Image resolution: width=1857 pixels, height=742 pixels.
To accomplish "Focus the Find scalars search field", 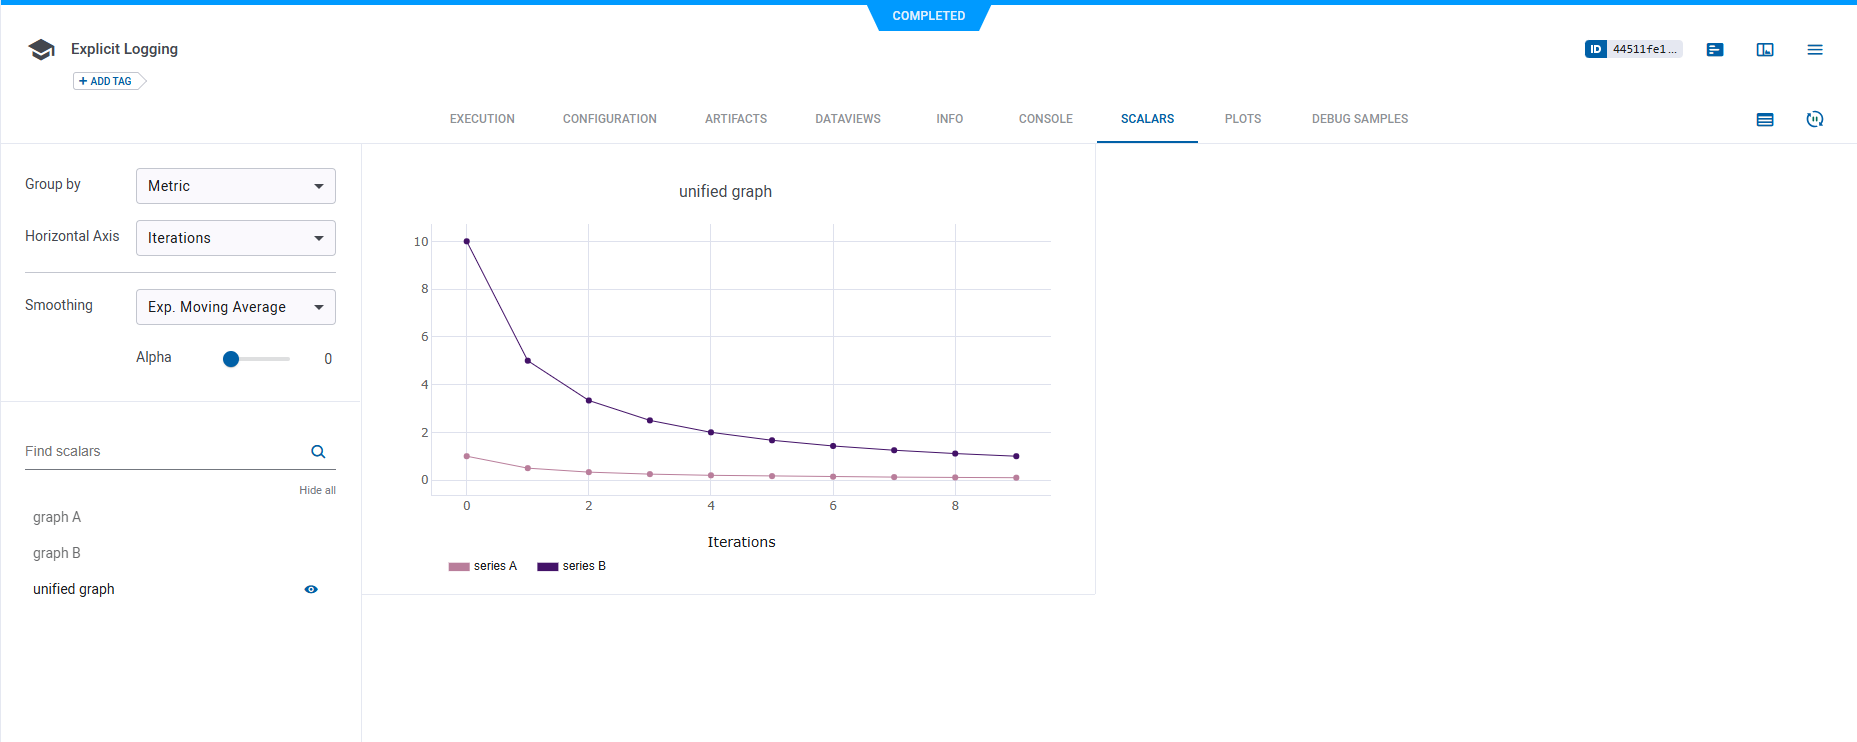I will click(160, 452).
